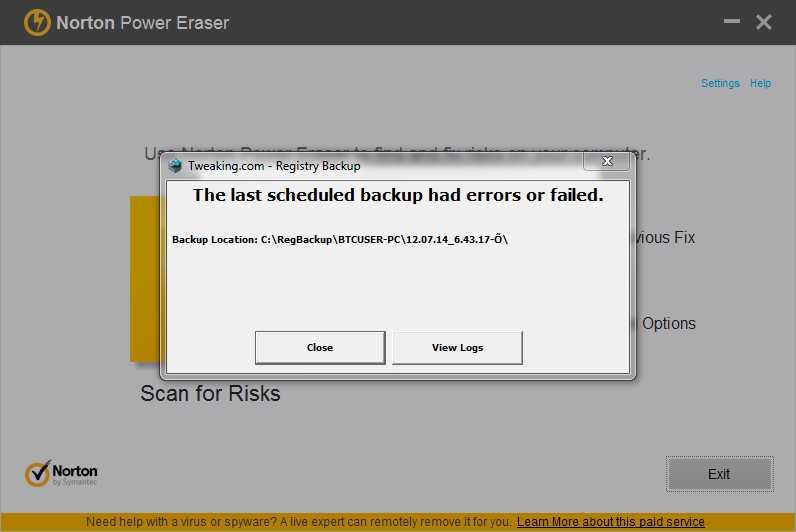
Task: Select the Scan for Risks label
Action: point(210,393)
